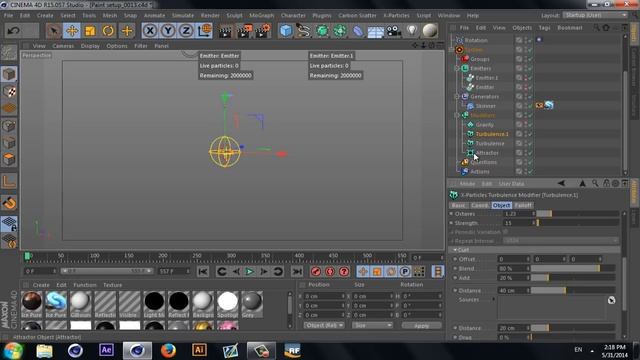Open the Layout Startup dropdown
Screen dimensions: 640x360
595,15
